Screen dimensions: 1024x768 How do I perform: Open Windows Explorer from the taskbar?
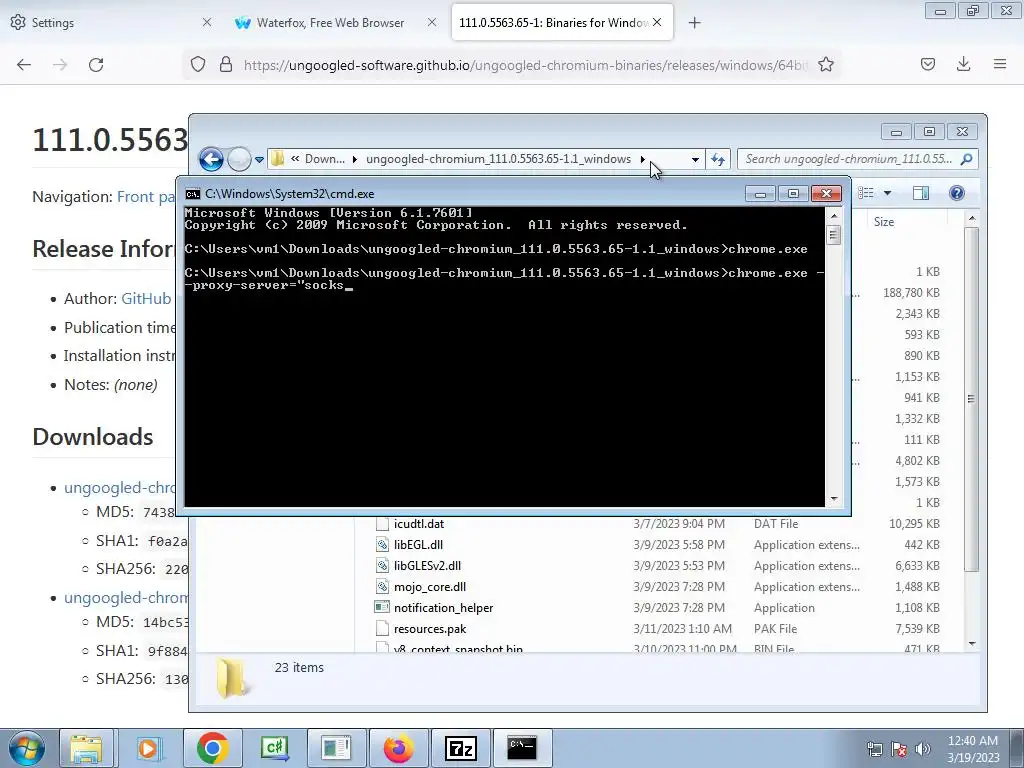(x=86, y=748)
